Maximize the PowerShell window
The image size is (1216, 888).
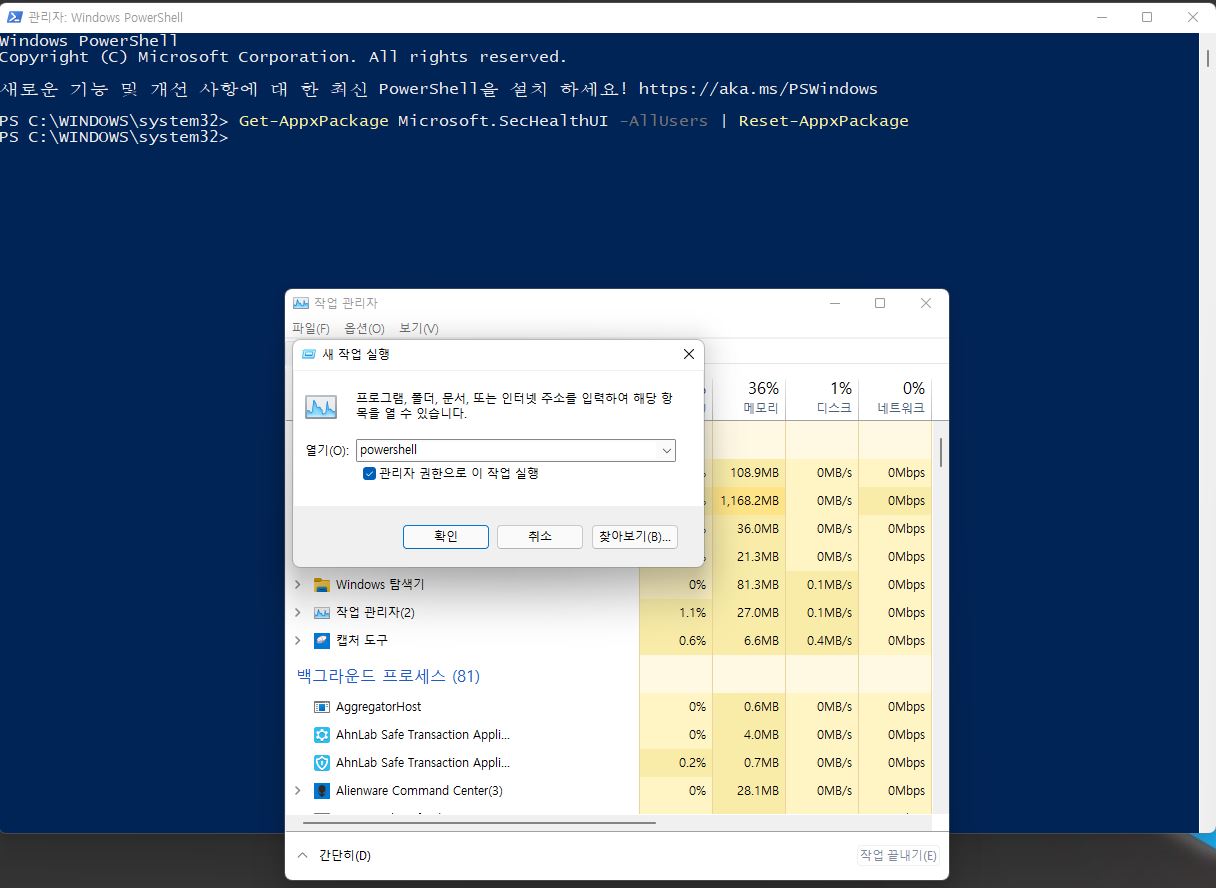[x=1147, y=17]
